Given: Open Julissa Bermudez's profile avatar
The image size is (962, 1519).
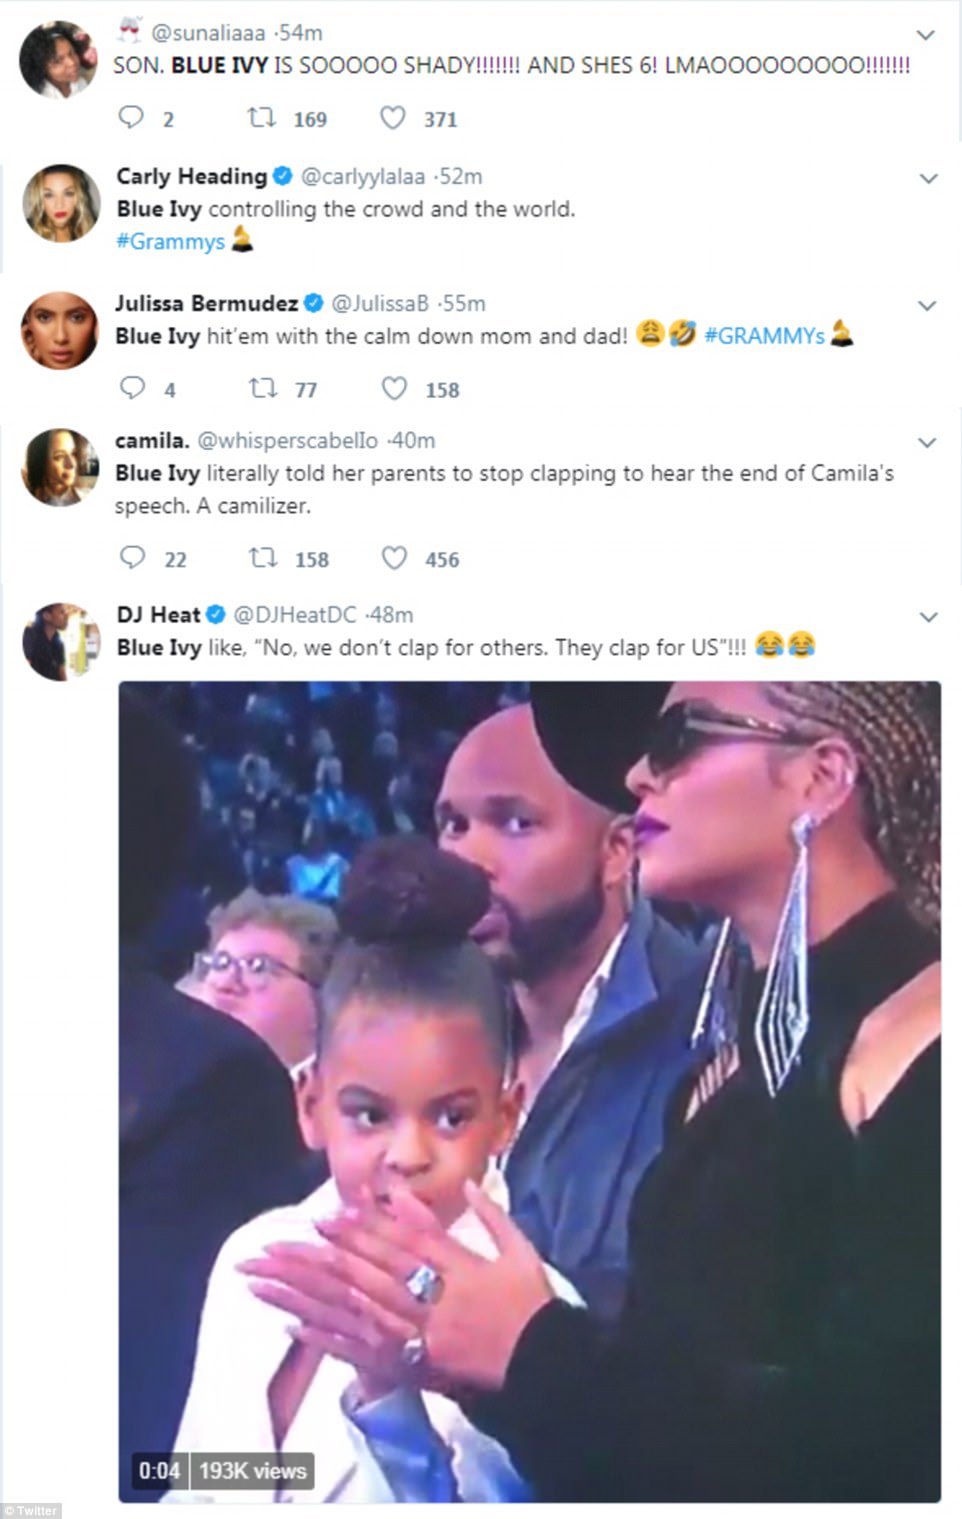Looking at the screenshot, I should click(60, 330).
